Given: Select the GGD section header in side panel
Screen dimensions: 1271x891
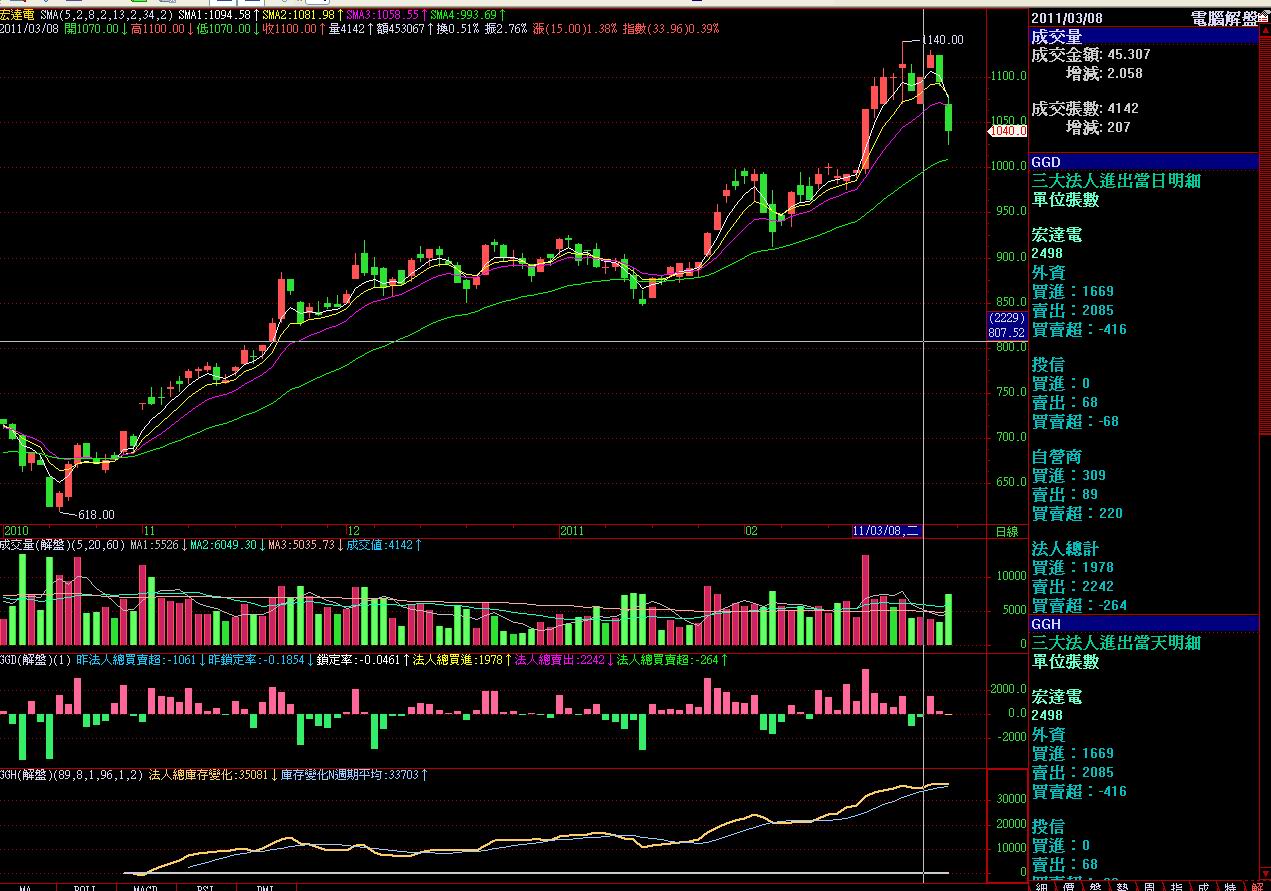Looking at the screenshot, I should point(1143,162).
